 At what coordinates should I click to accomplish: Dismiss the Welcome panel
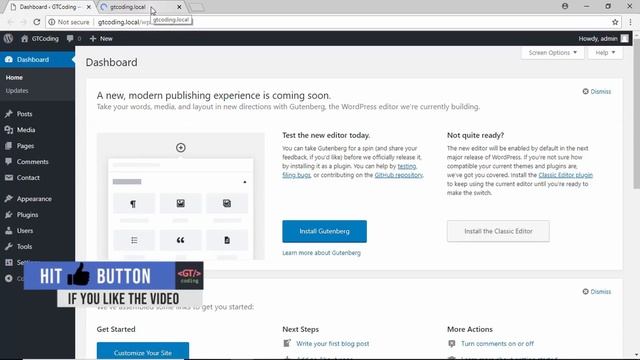[x=597, y=291]
